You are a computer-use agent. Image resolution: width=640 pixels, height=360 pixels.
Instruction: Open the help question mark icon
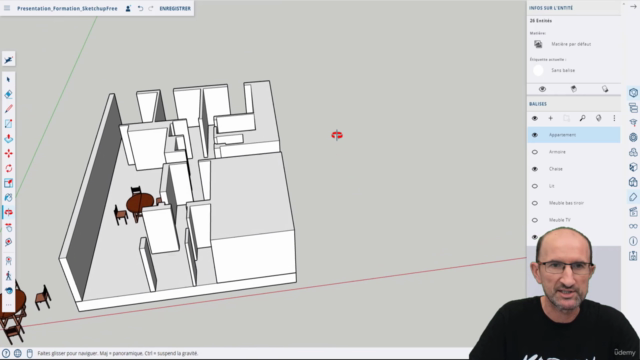coord(6,353)
